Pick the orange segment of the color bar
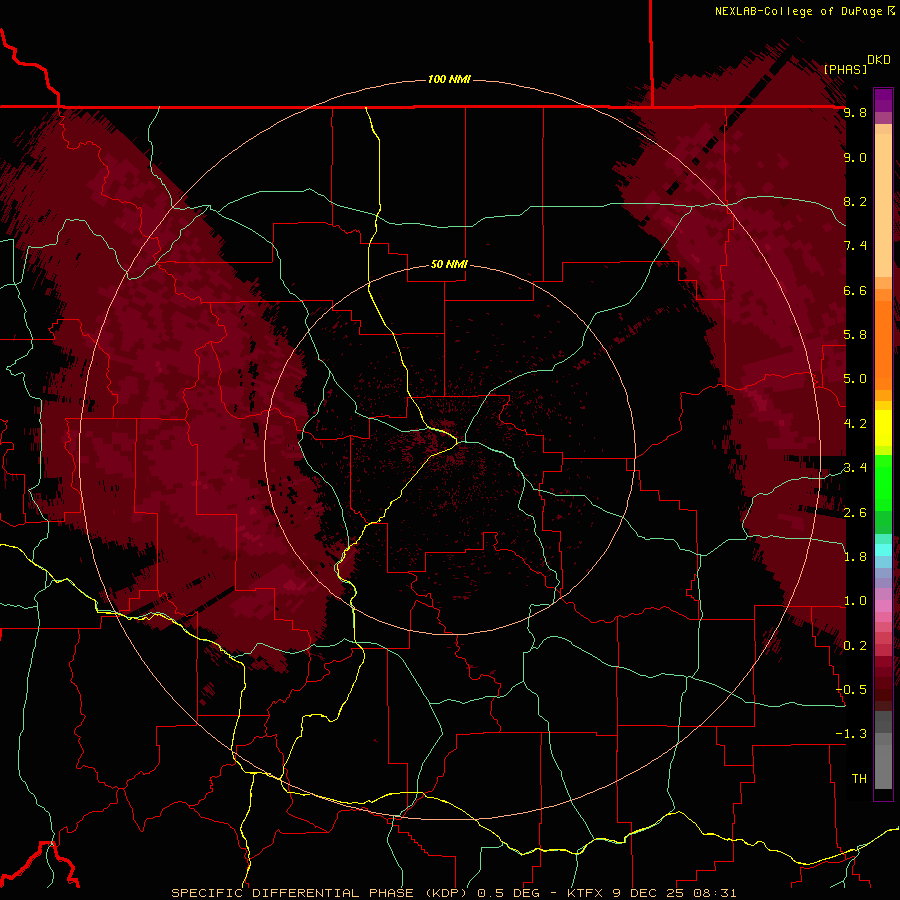The image size is (900, 900). click(883, 344)
